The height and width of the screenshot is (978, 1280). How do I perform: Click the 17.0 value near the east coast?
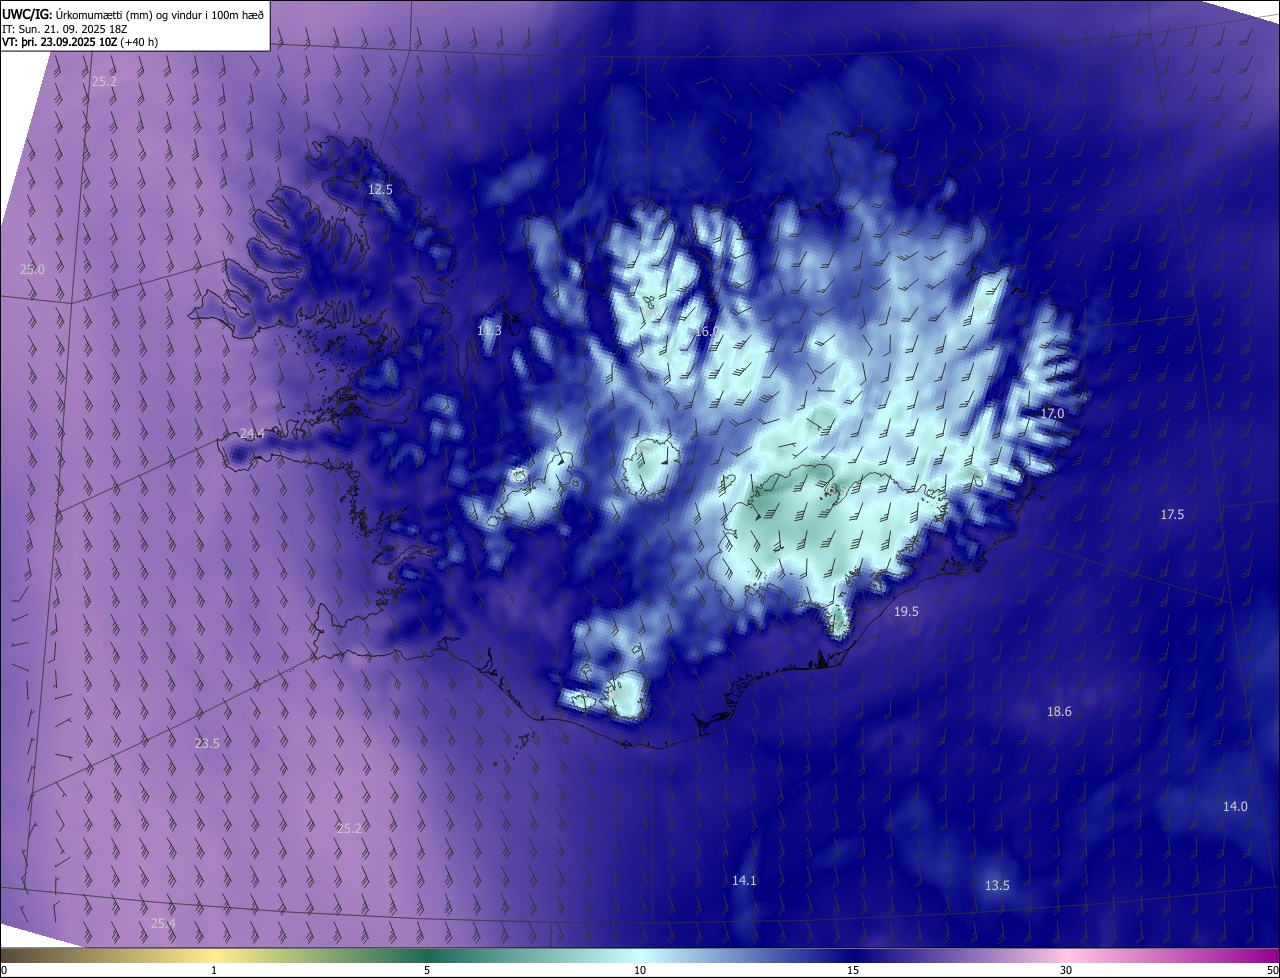1052,413
